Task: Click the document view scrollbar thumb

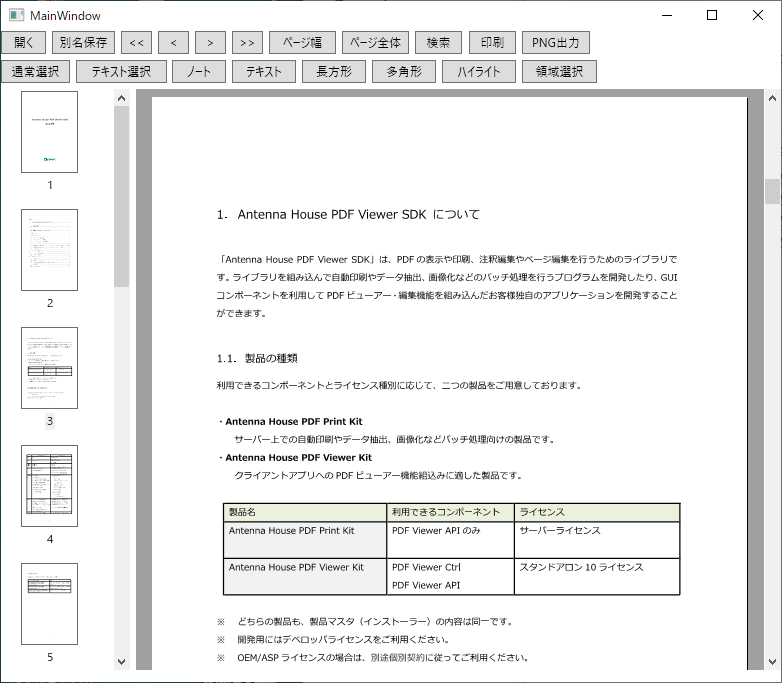Action: point(773,192)
